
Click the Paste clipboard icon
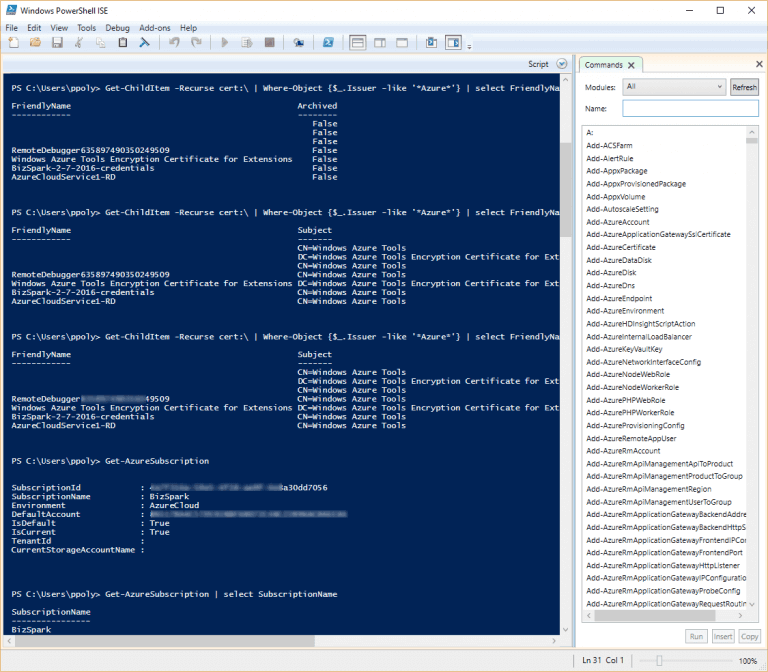(x=122, y=43)
